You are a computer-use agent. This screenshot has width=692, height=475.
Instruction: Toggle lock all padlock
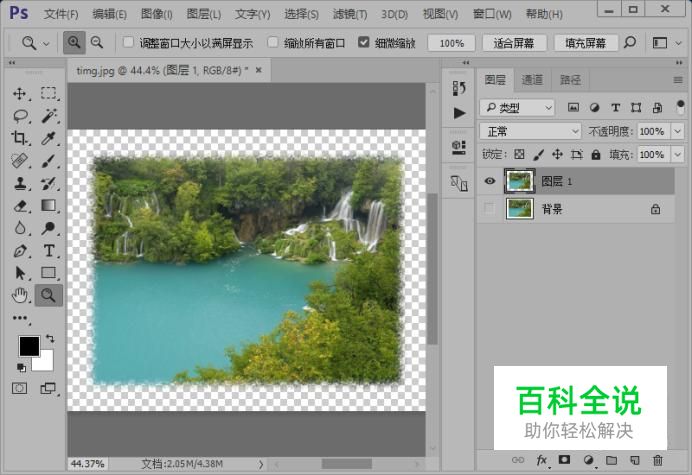(x=596, y=154)
